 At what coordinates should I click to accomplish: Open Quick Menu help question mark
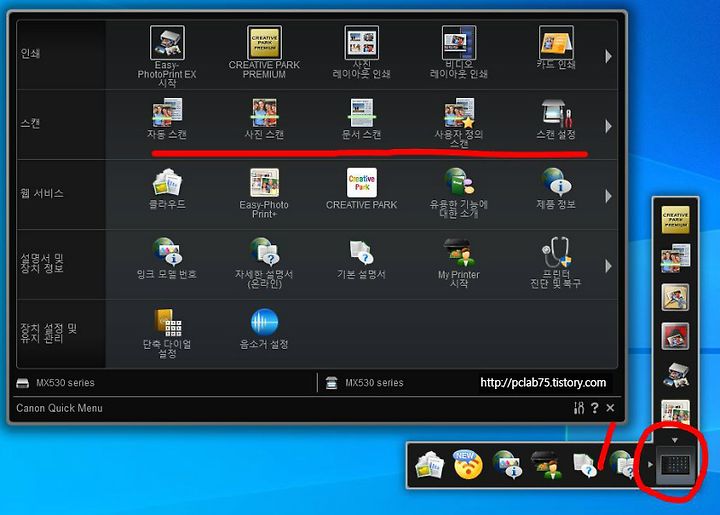(x=595, y=408)
